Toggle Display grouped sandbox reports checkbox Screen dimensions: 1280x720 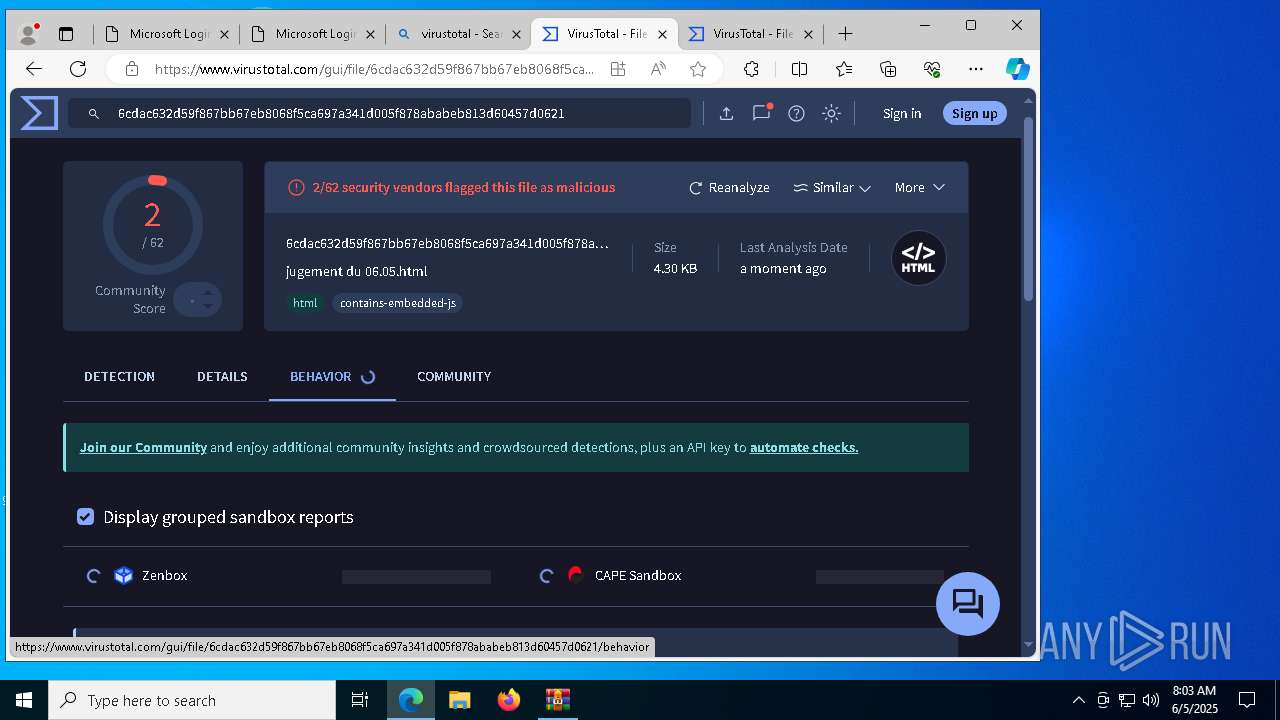point(86,517)
